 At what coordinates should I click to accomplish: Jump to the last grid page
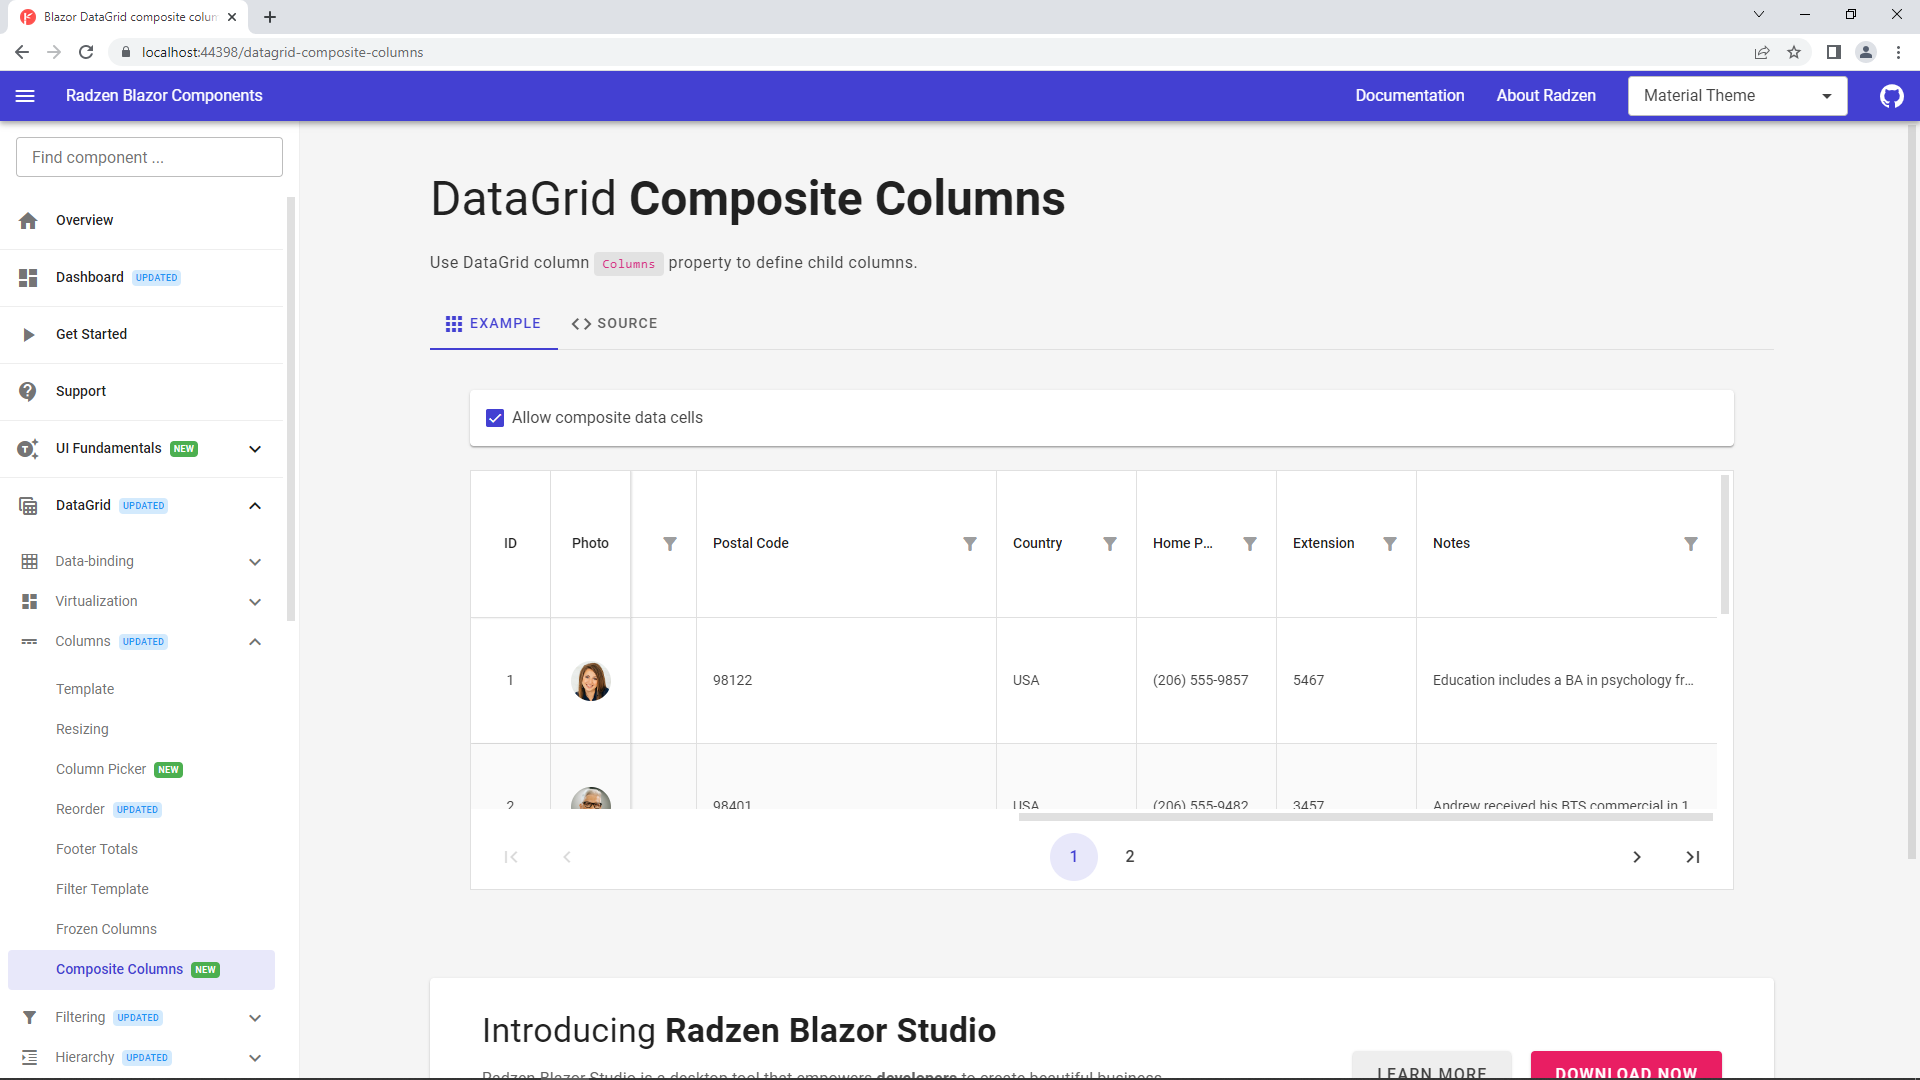click(1692, 857)
